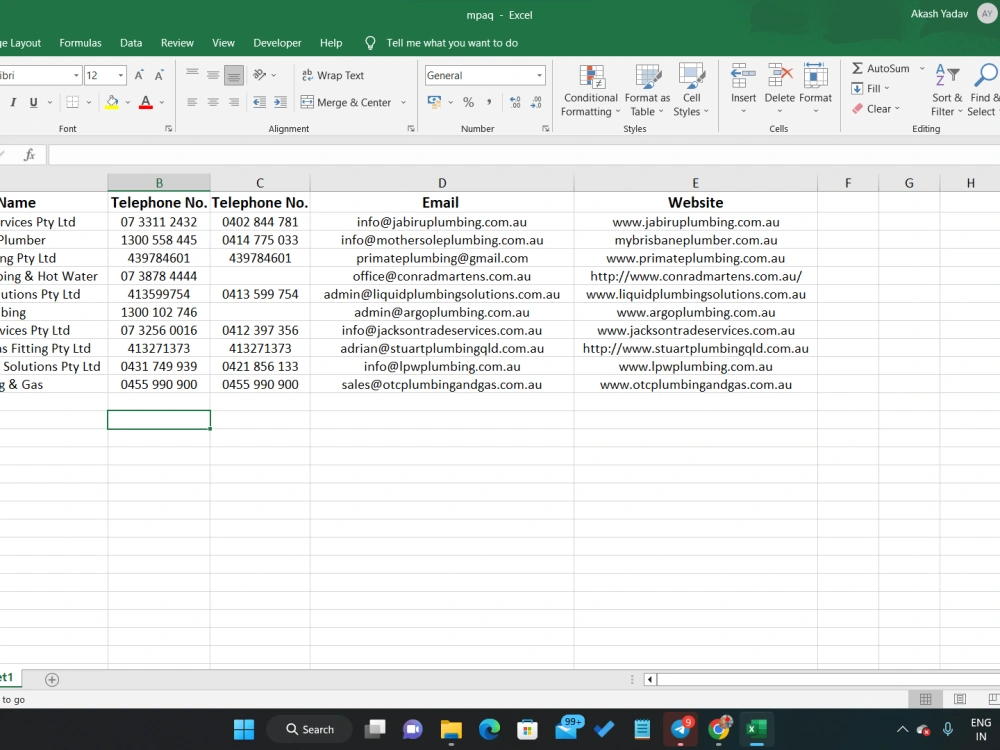The height and width of the screenshot is (750, 1000).
Task: Toggle underline formatting
Action: [33, 102]
